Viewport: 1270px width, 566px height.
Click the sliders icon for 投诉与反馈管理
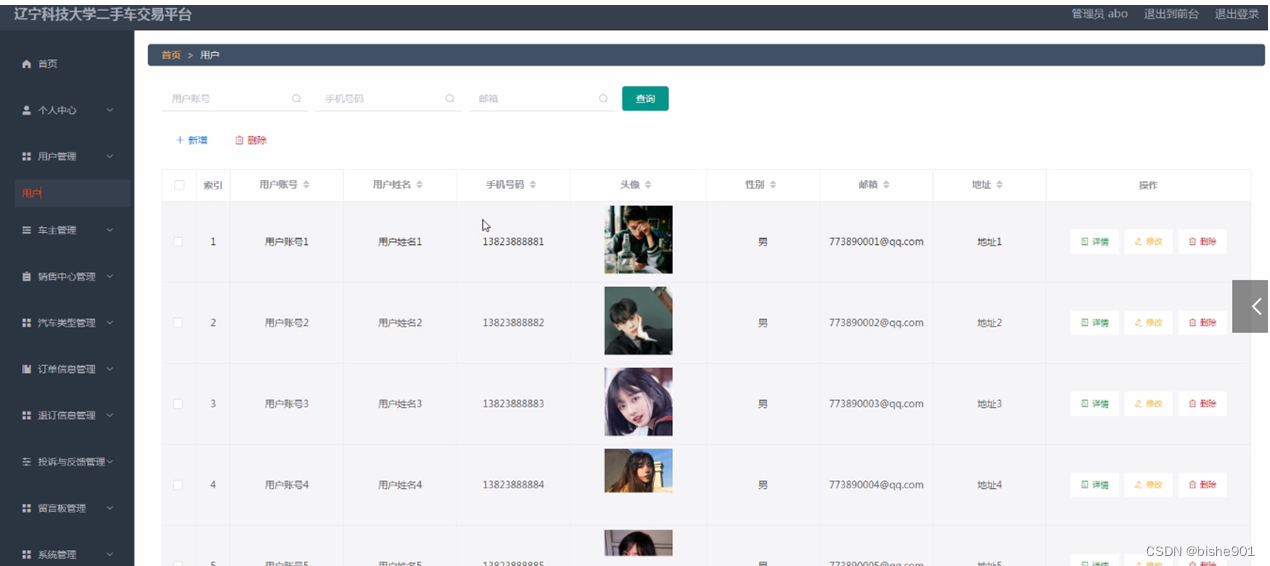click(27, 462)
